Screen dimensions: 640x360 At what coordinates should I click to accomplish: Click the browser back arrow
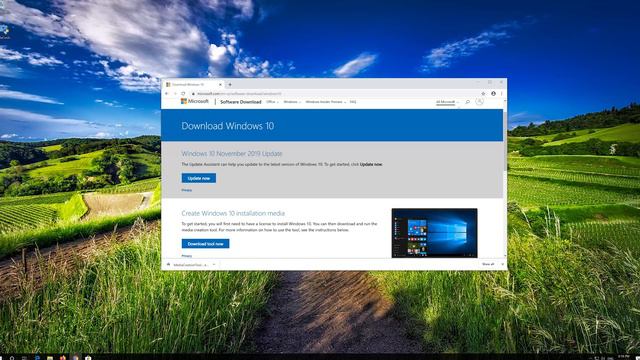pos(167,93)
